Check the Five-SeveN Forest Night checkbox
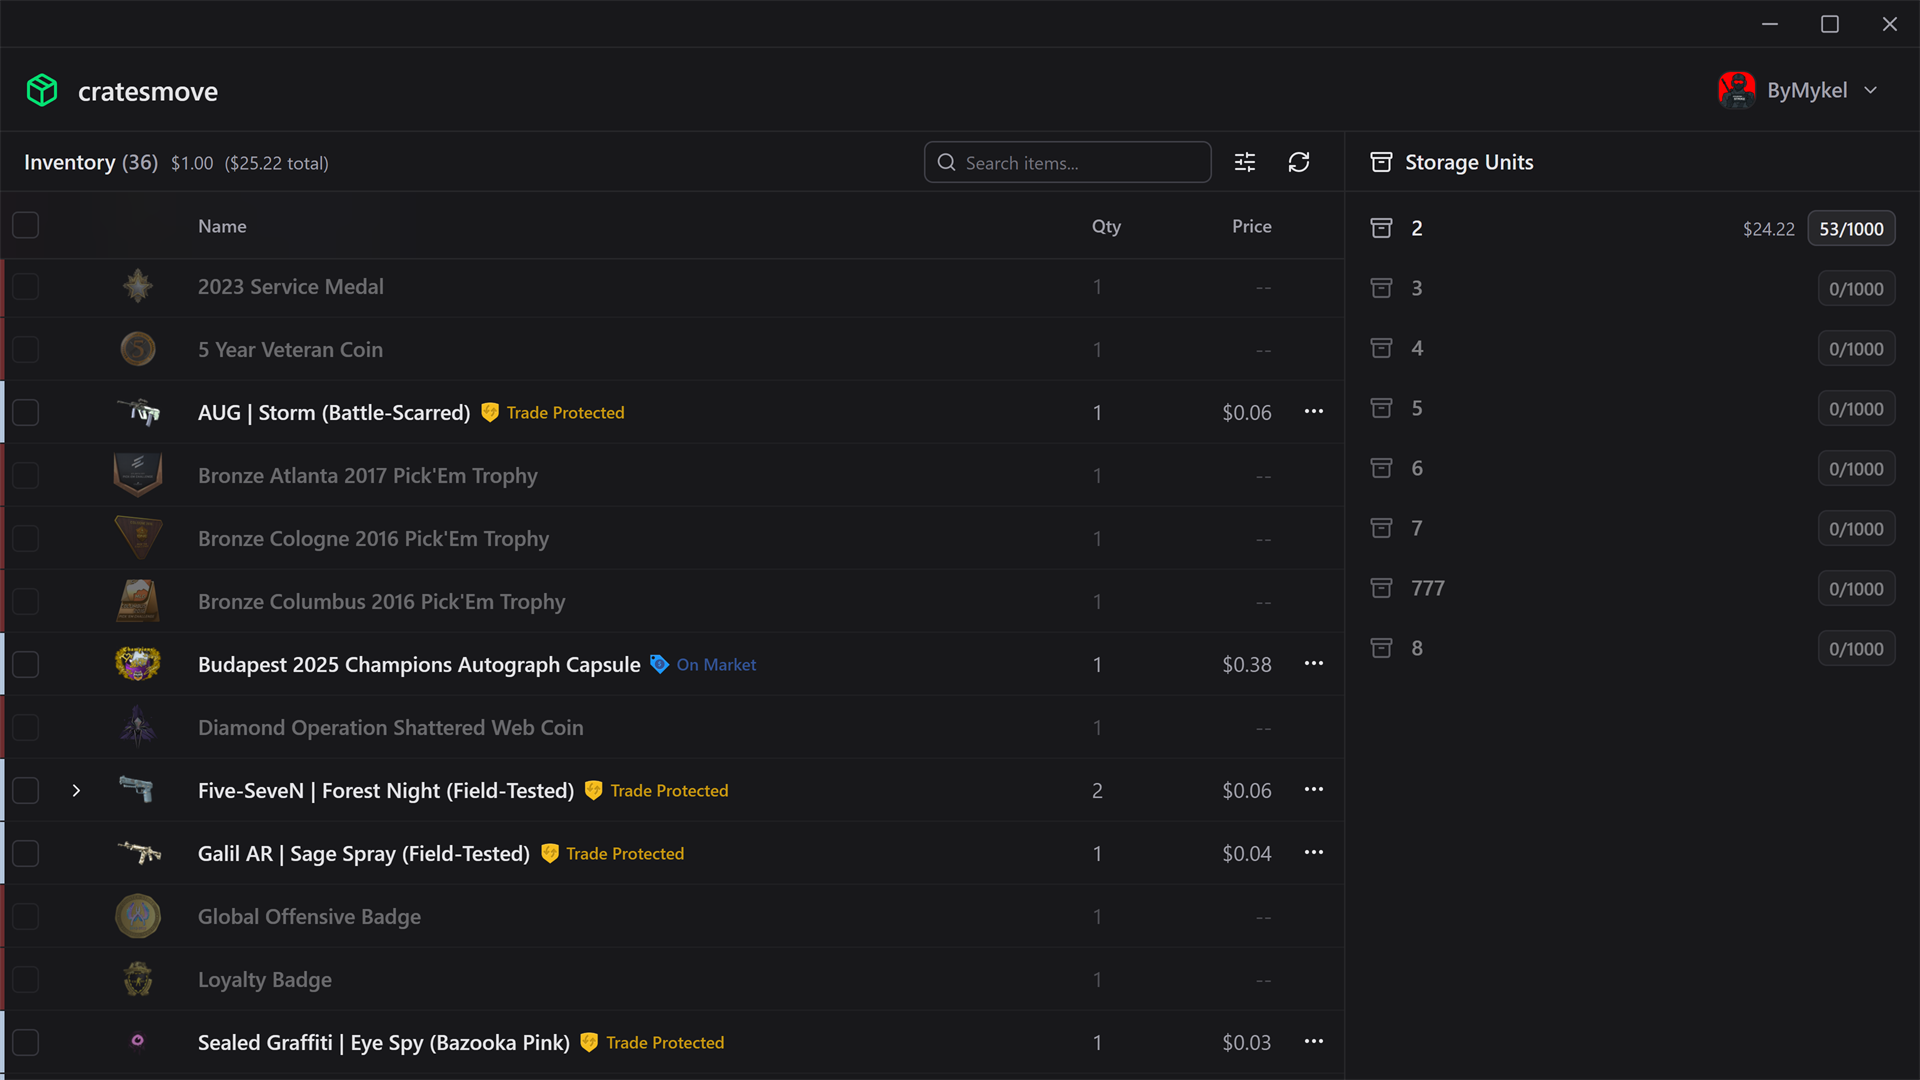 pyautogui.click(x=26, y=790)
